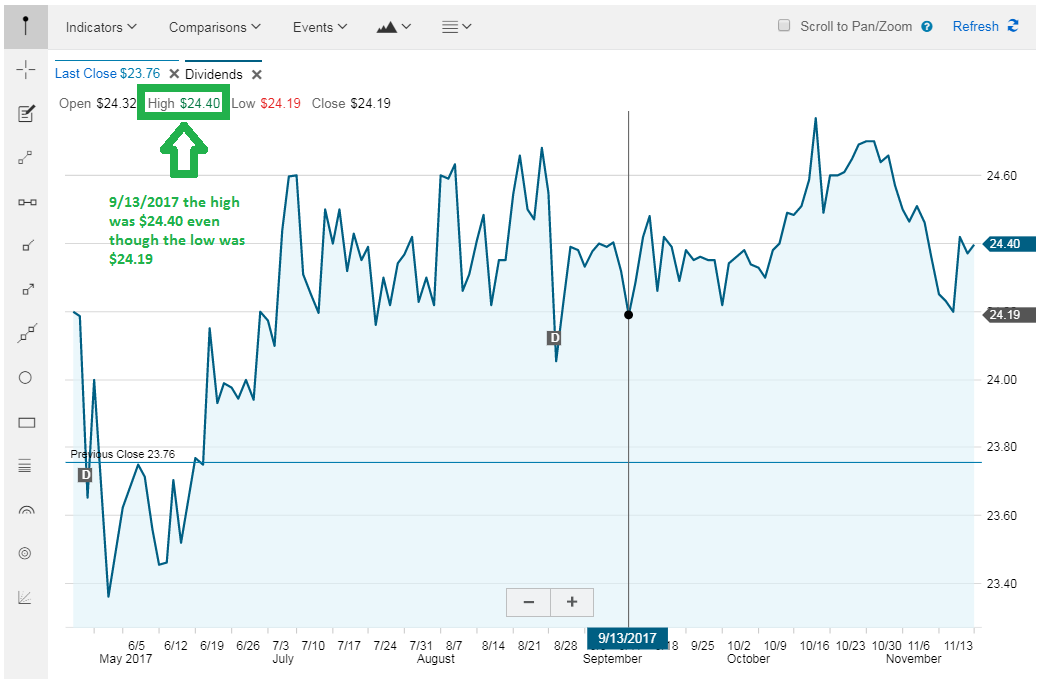Click the pin tool at top-left

tap(25, 27)
